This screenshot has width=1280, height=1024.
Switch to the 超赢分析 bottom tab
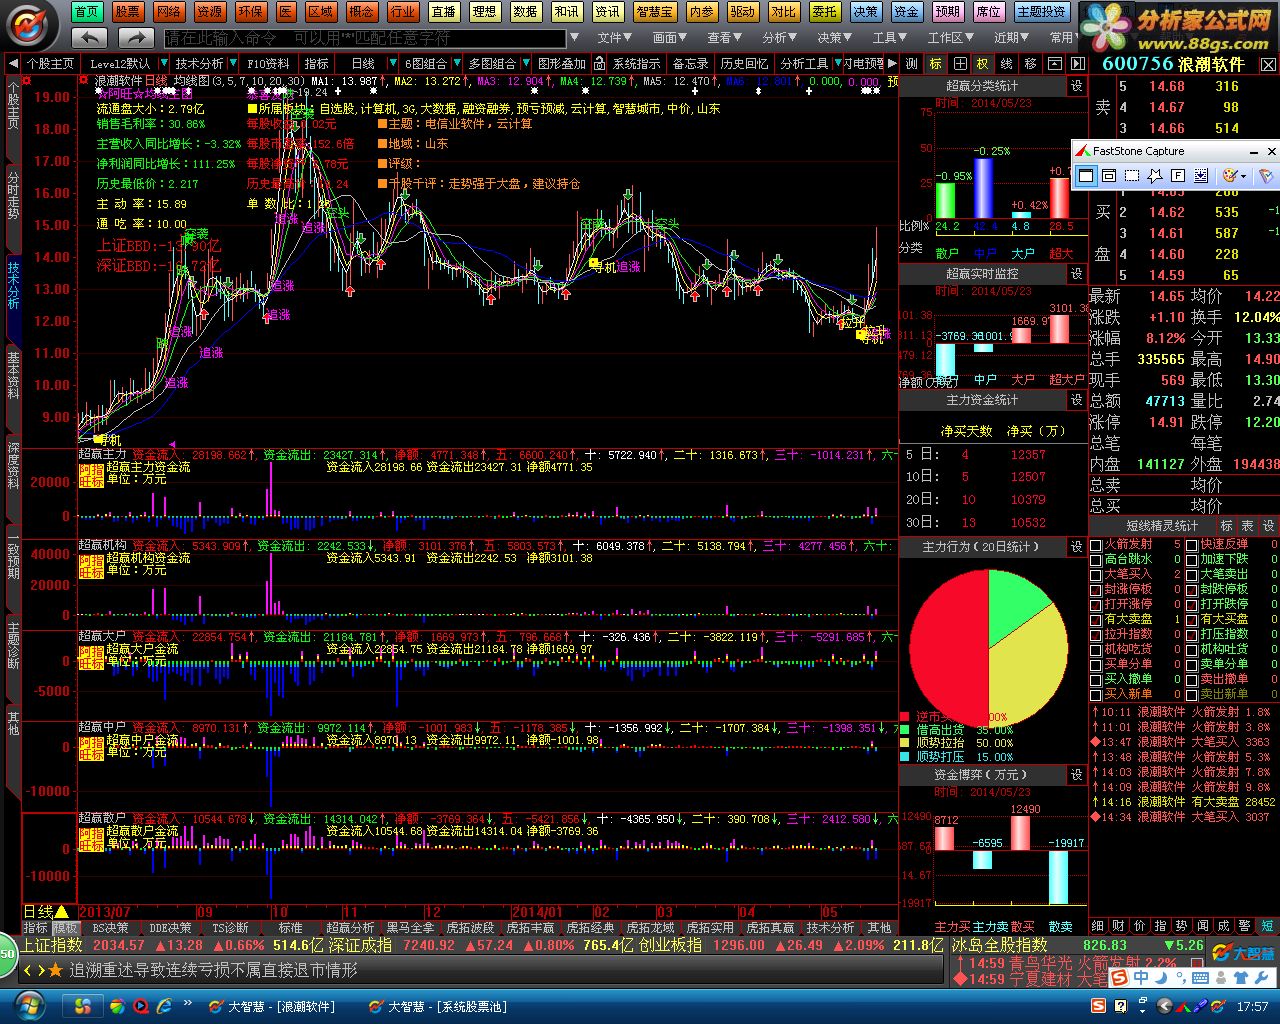point(352,928)
